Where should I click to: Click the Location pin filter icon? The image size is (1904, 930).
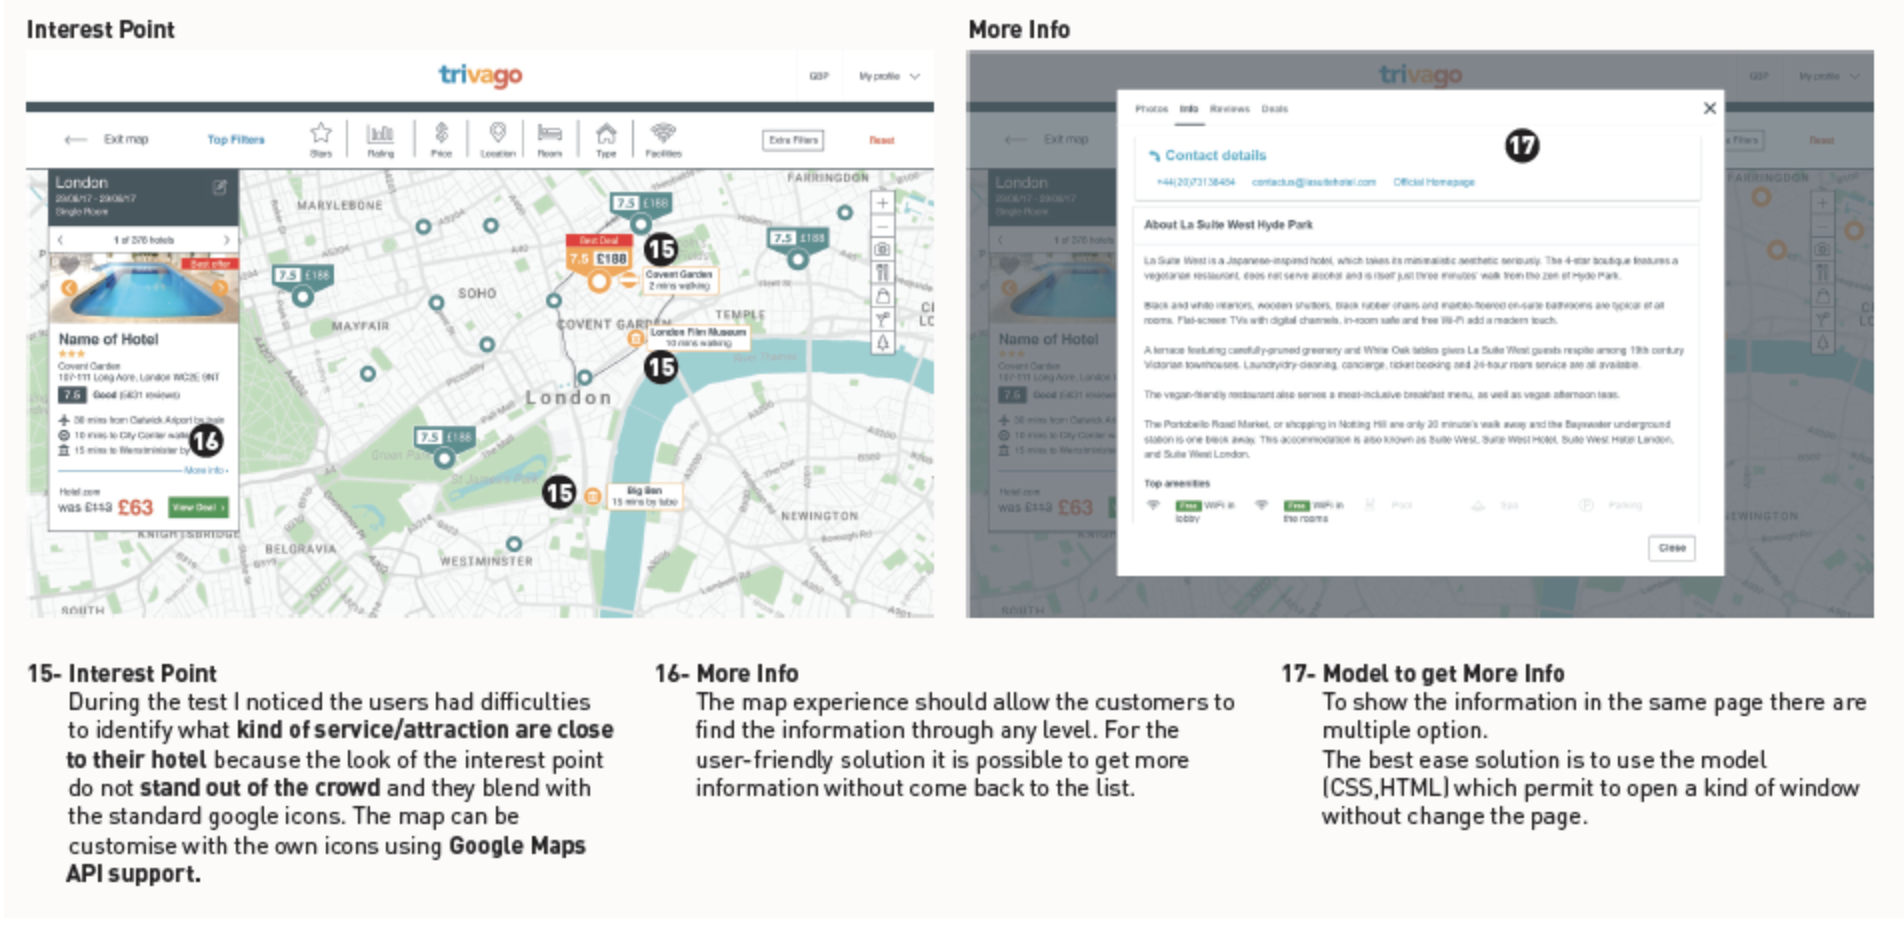(497, 134)
